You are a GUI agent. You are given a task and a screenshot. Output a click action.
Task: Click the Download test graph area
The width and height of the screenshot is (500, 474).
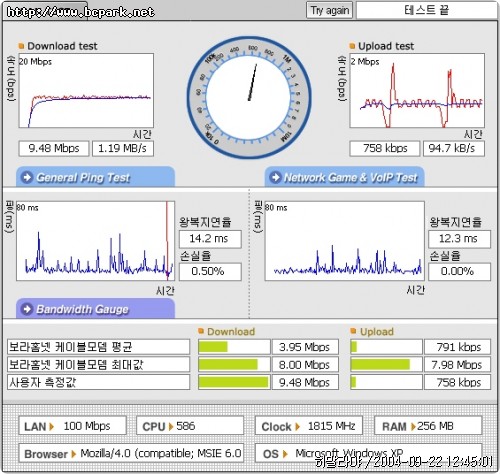coord(86,91)
